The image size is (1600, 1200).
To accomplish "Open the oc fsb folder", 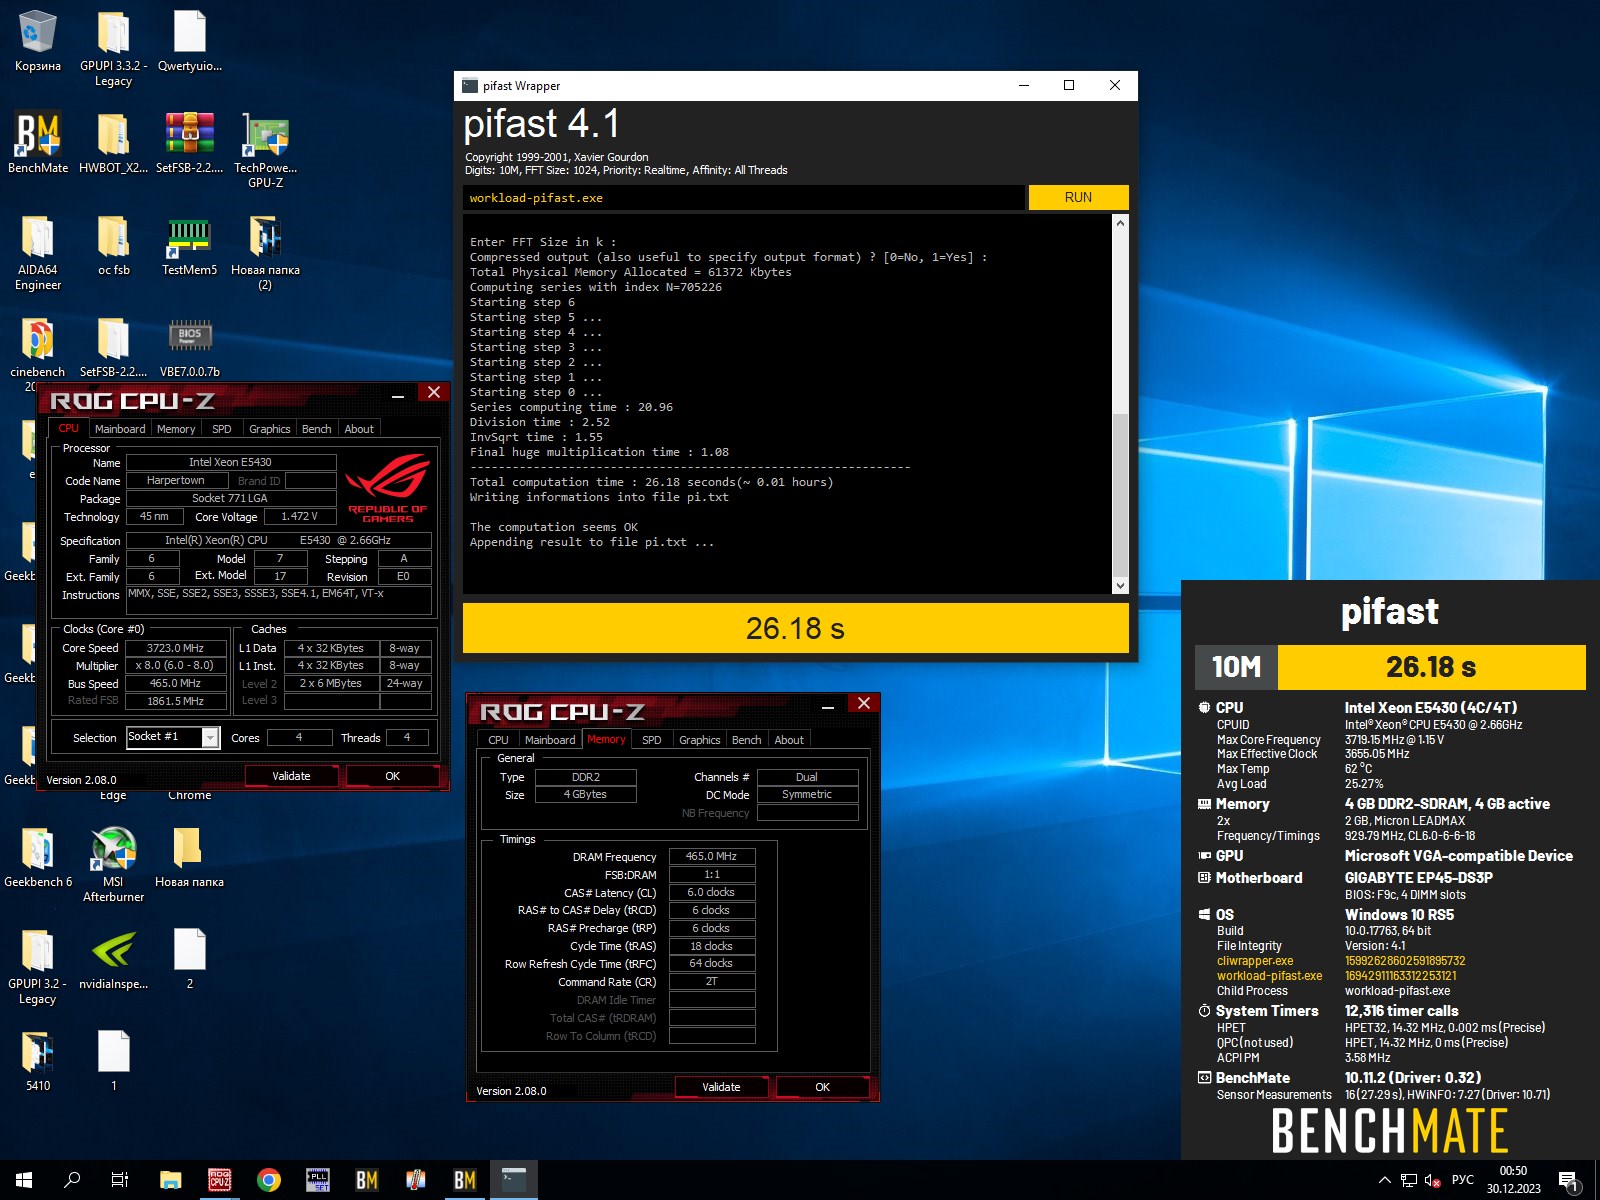I will point(113,245).
